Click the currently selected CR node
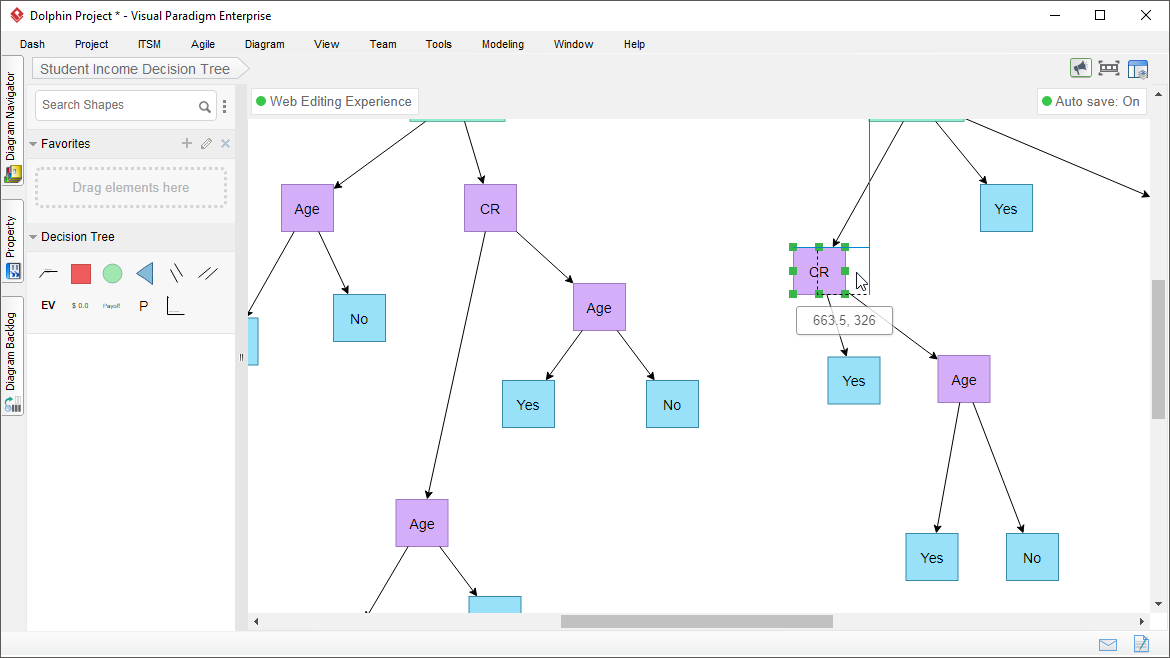The height and width of the screenshot is (658, 1170). [819, 271]
